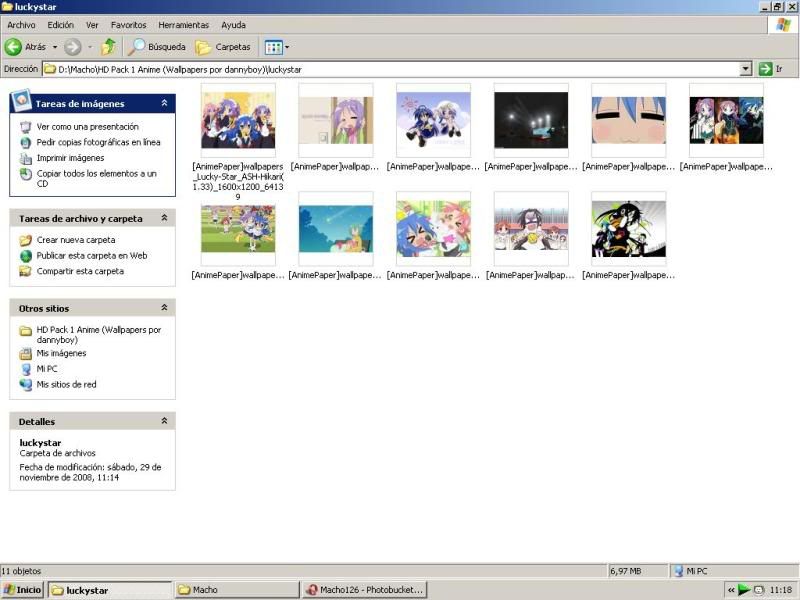This screenshot has width=800, height=600.
Task: Click the luckystar title bar folder icon
Action: (x=7, y=7)
